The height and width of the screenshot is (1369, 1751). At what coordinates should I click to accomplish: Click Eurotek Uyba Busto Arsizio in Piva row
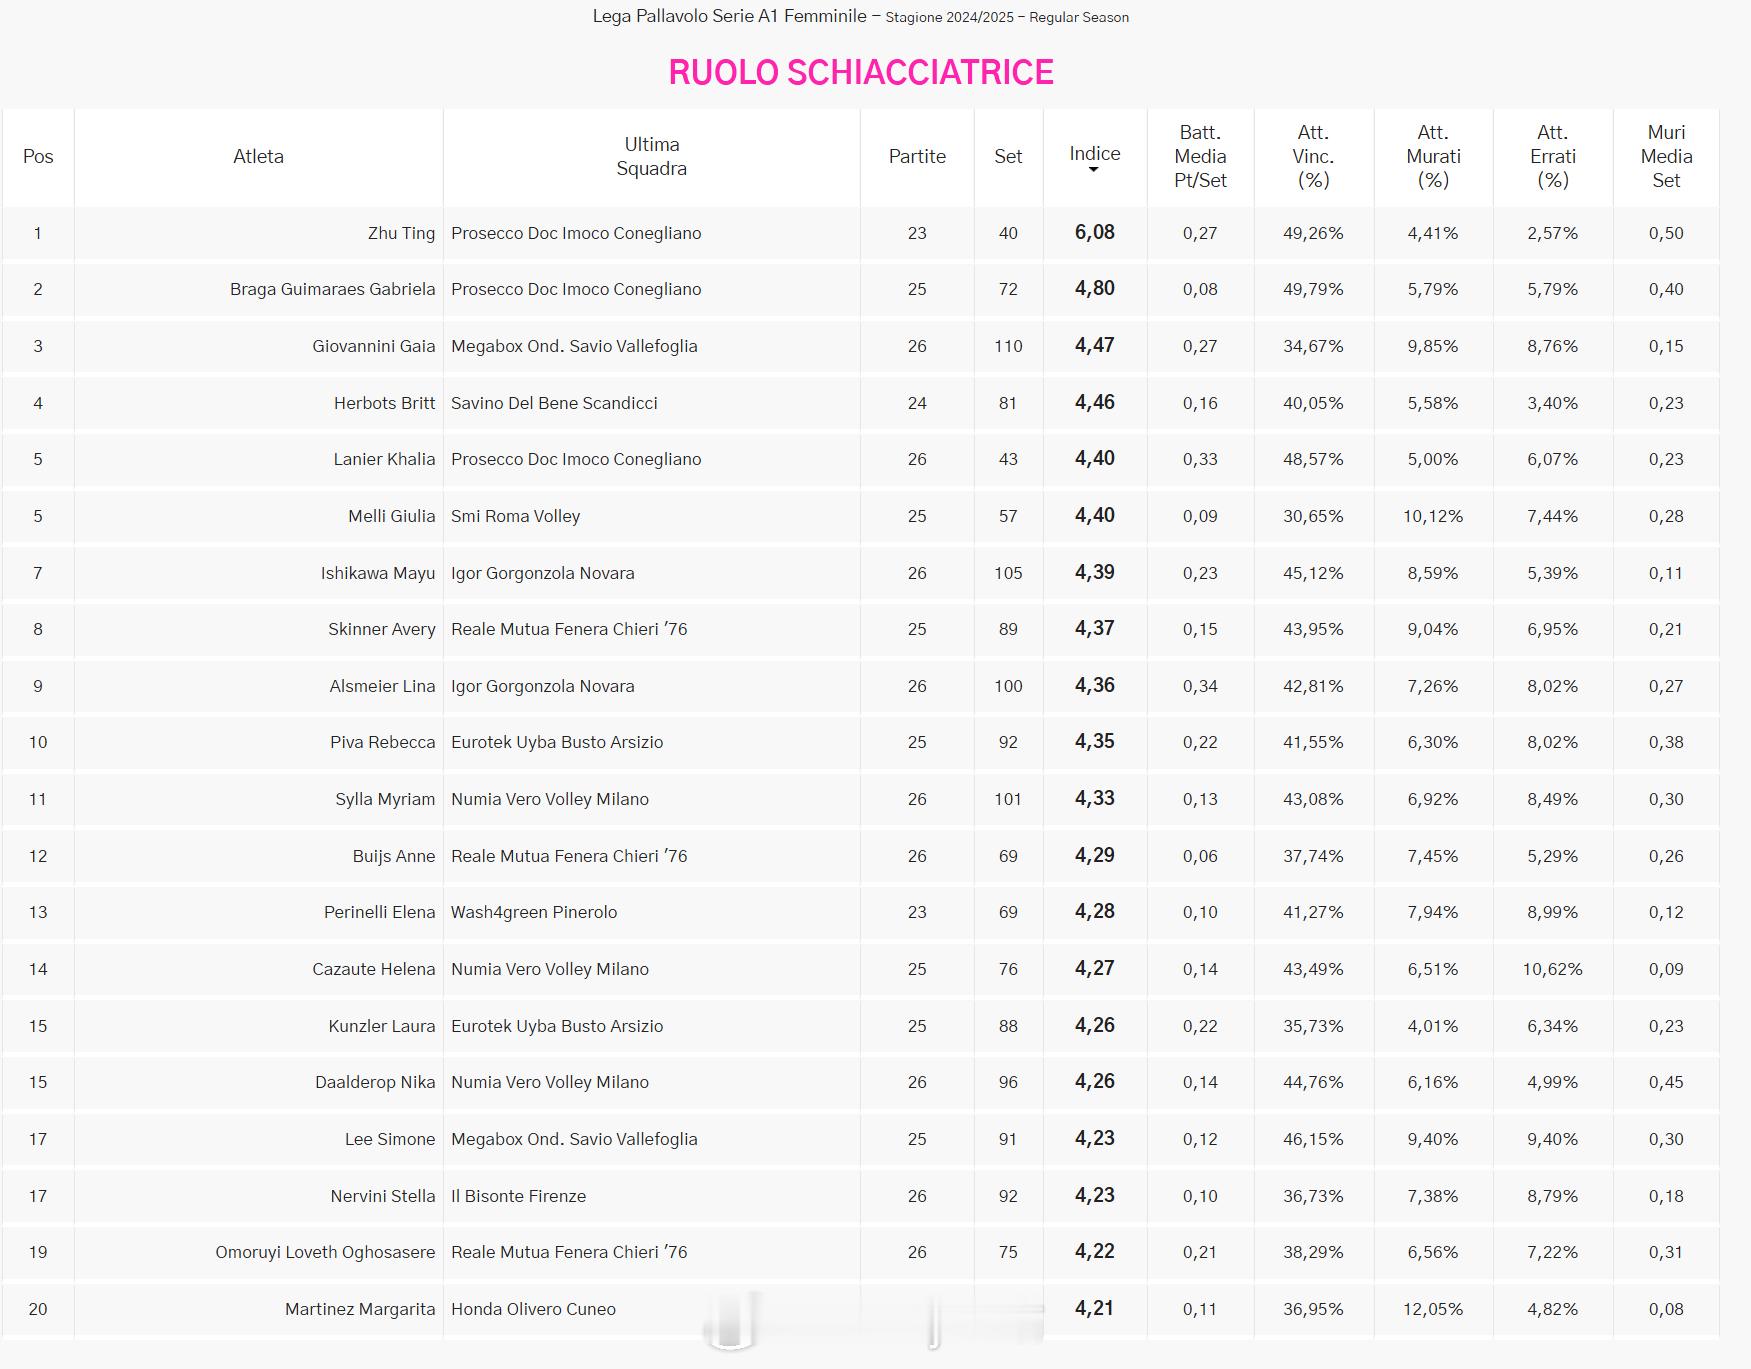pos(557,742)
